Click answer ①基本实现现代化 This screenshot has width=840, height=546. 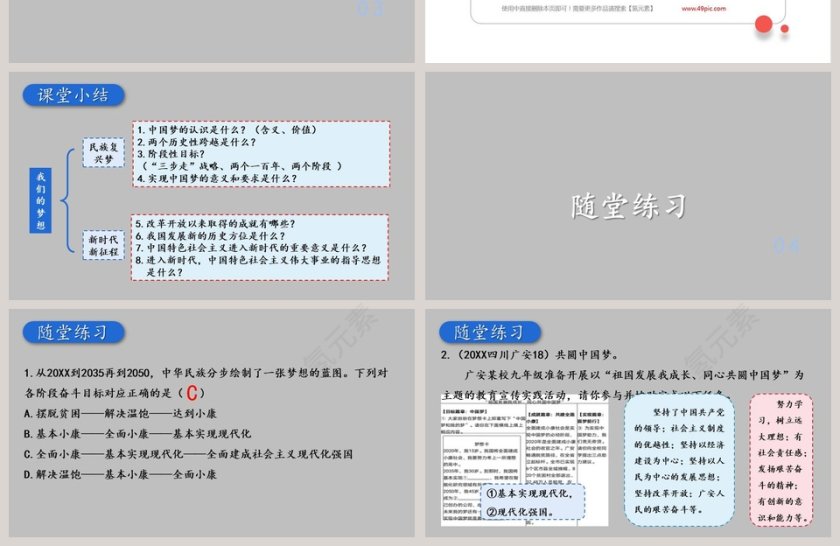530,493
